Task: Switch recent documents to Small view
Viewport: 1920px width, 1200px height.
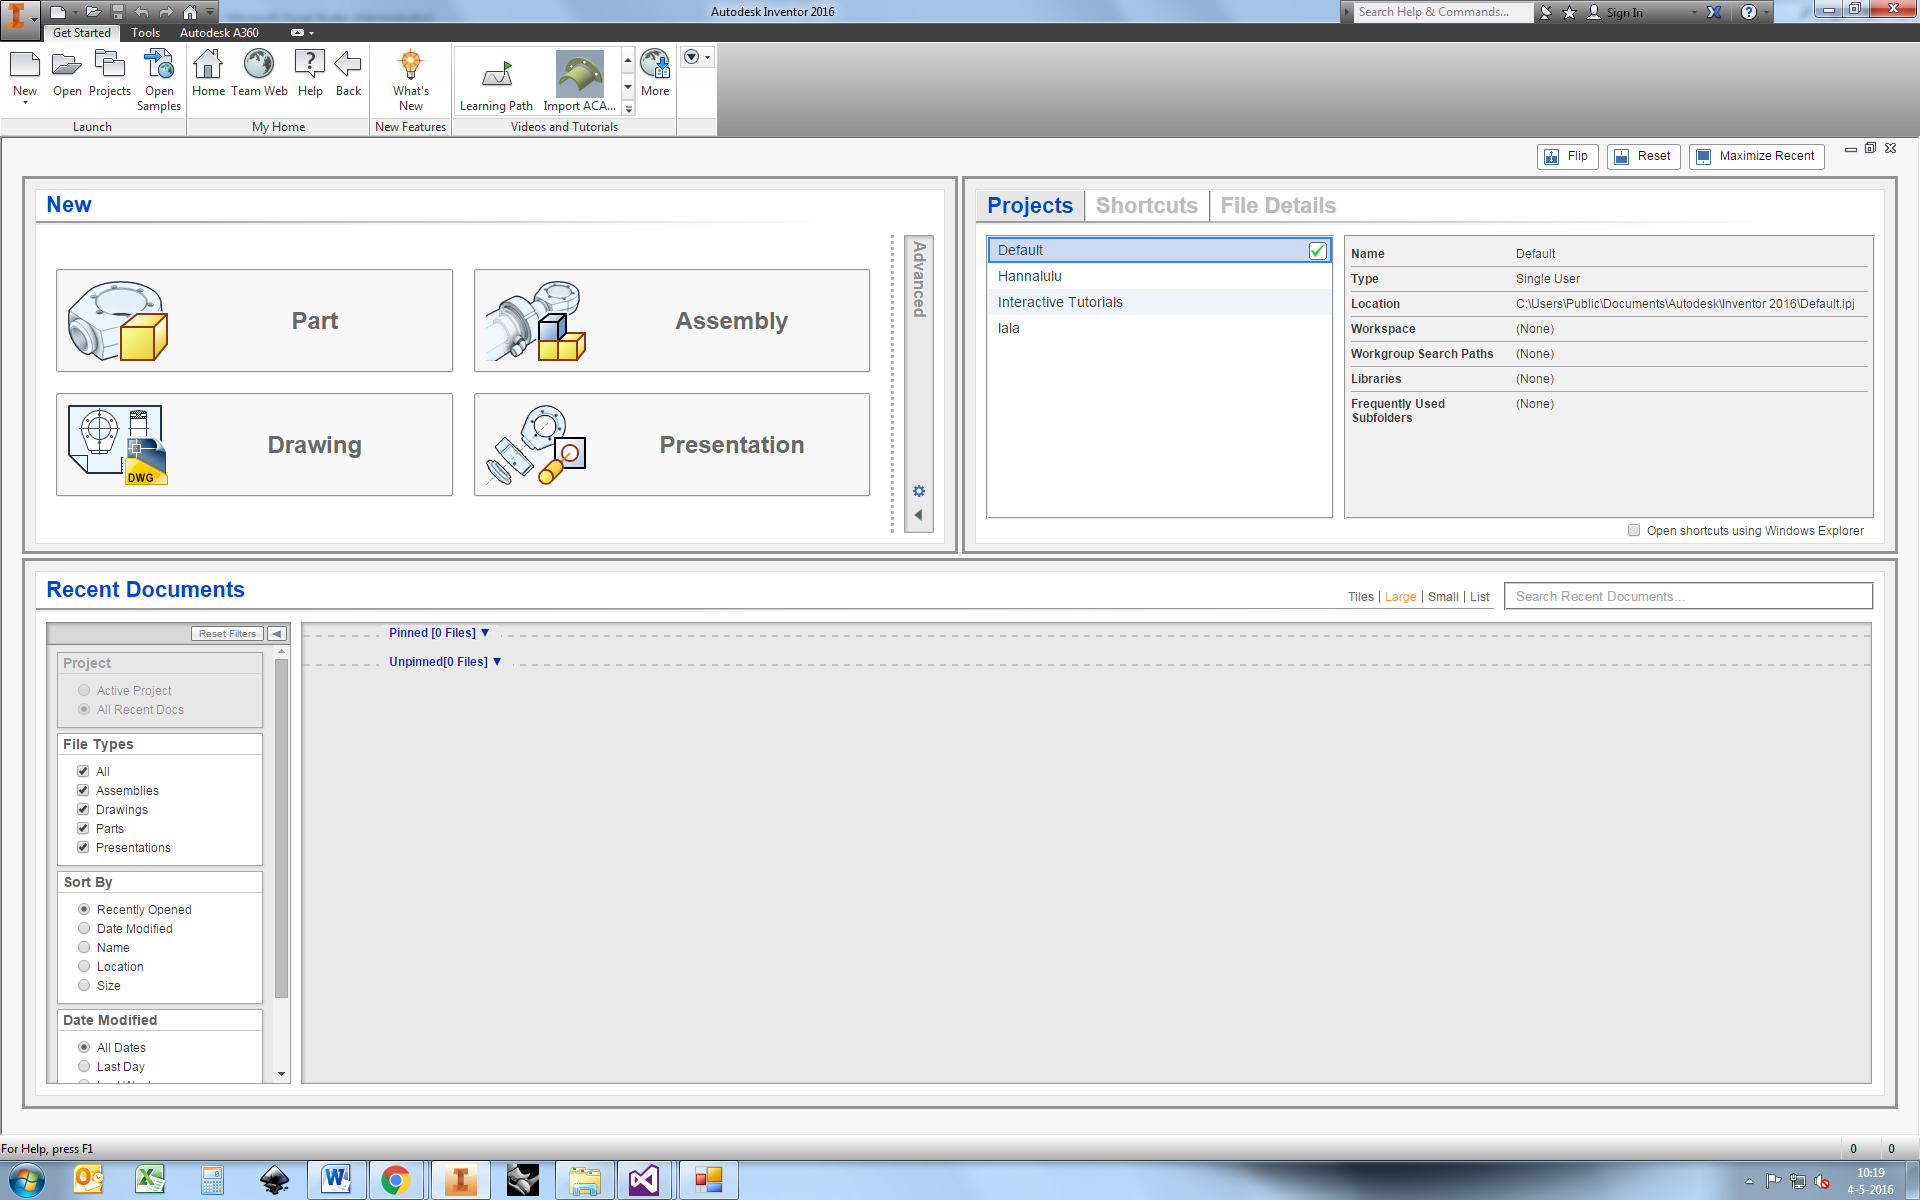Action: click(x=1443, y=598)
